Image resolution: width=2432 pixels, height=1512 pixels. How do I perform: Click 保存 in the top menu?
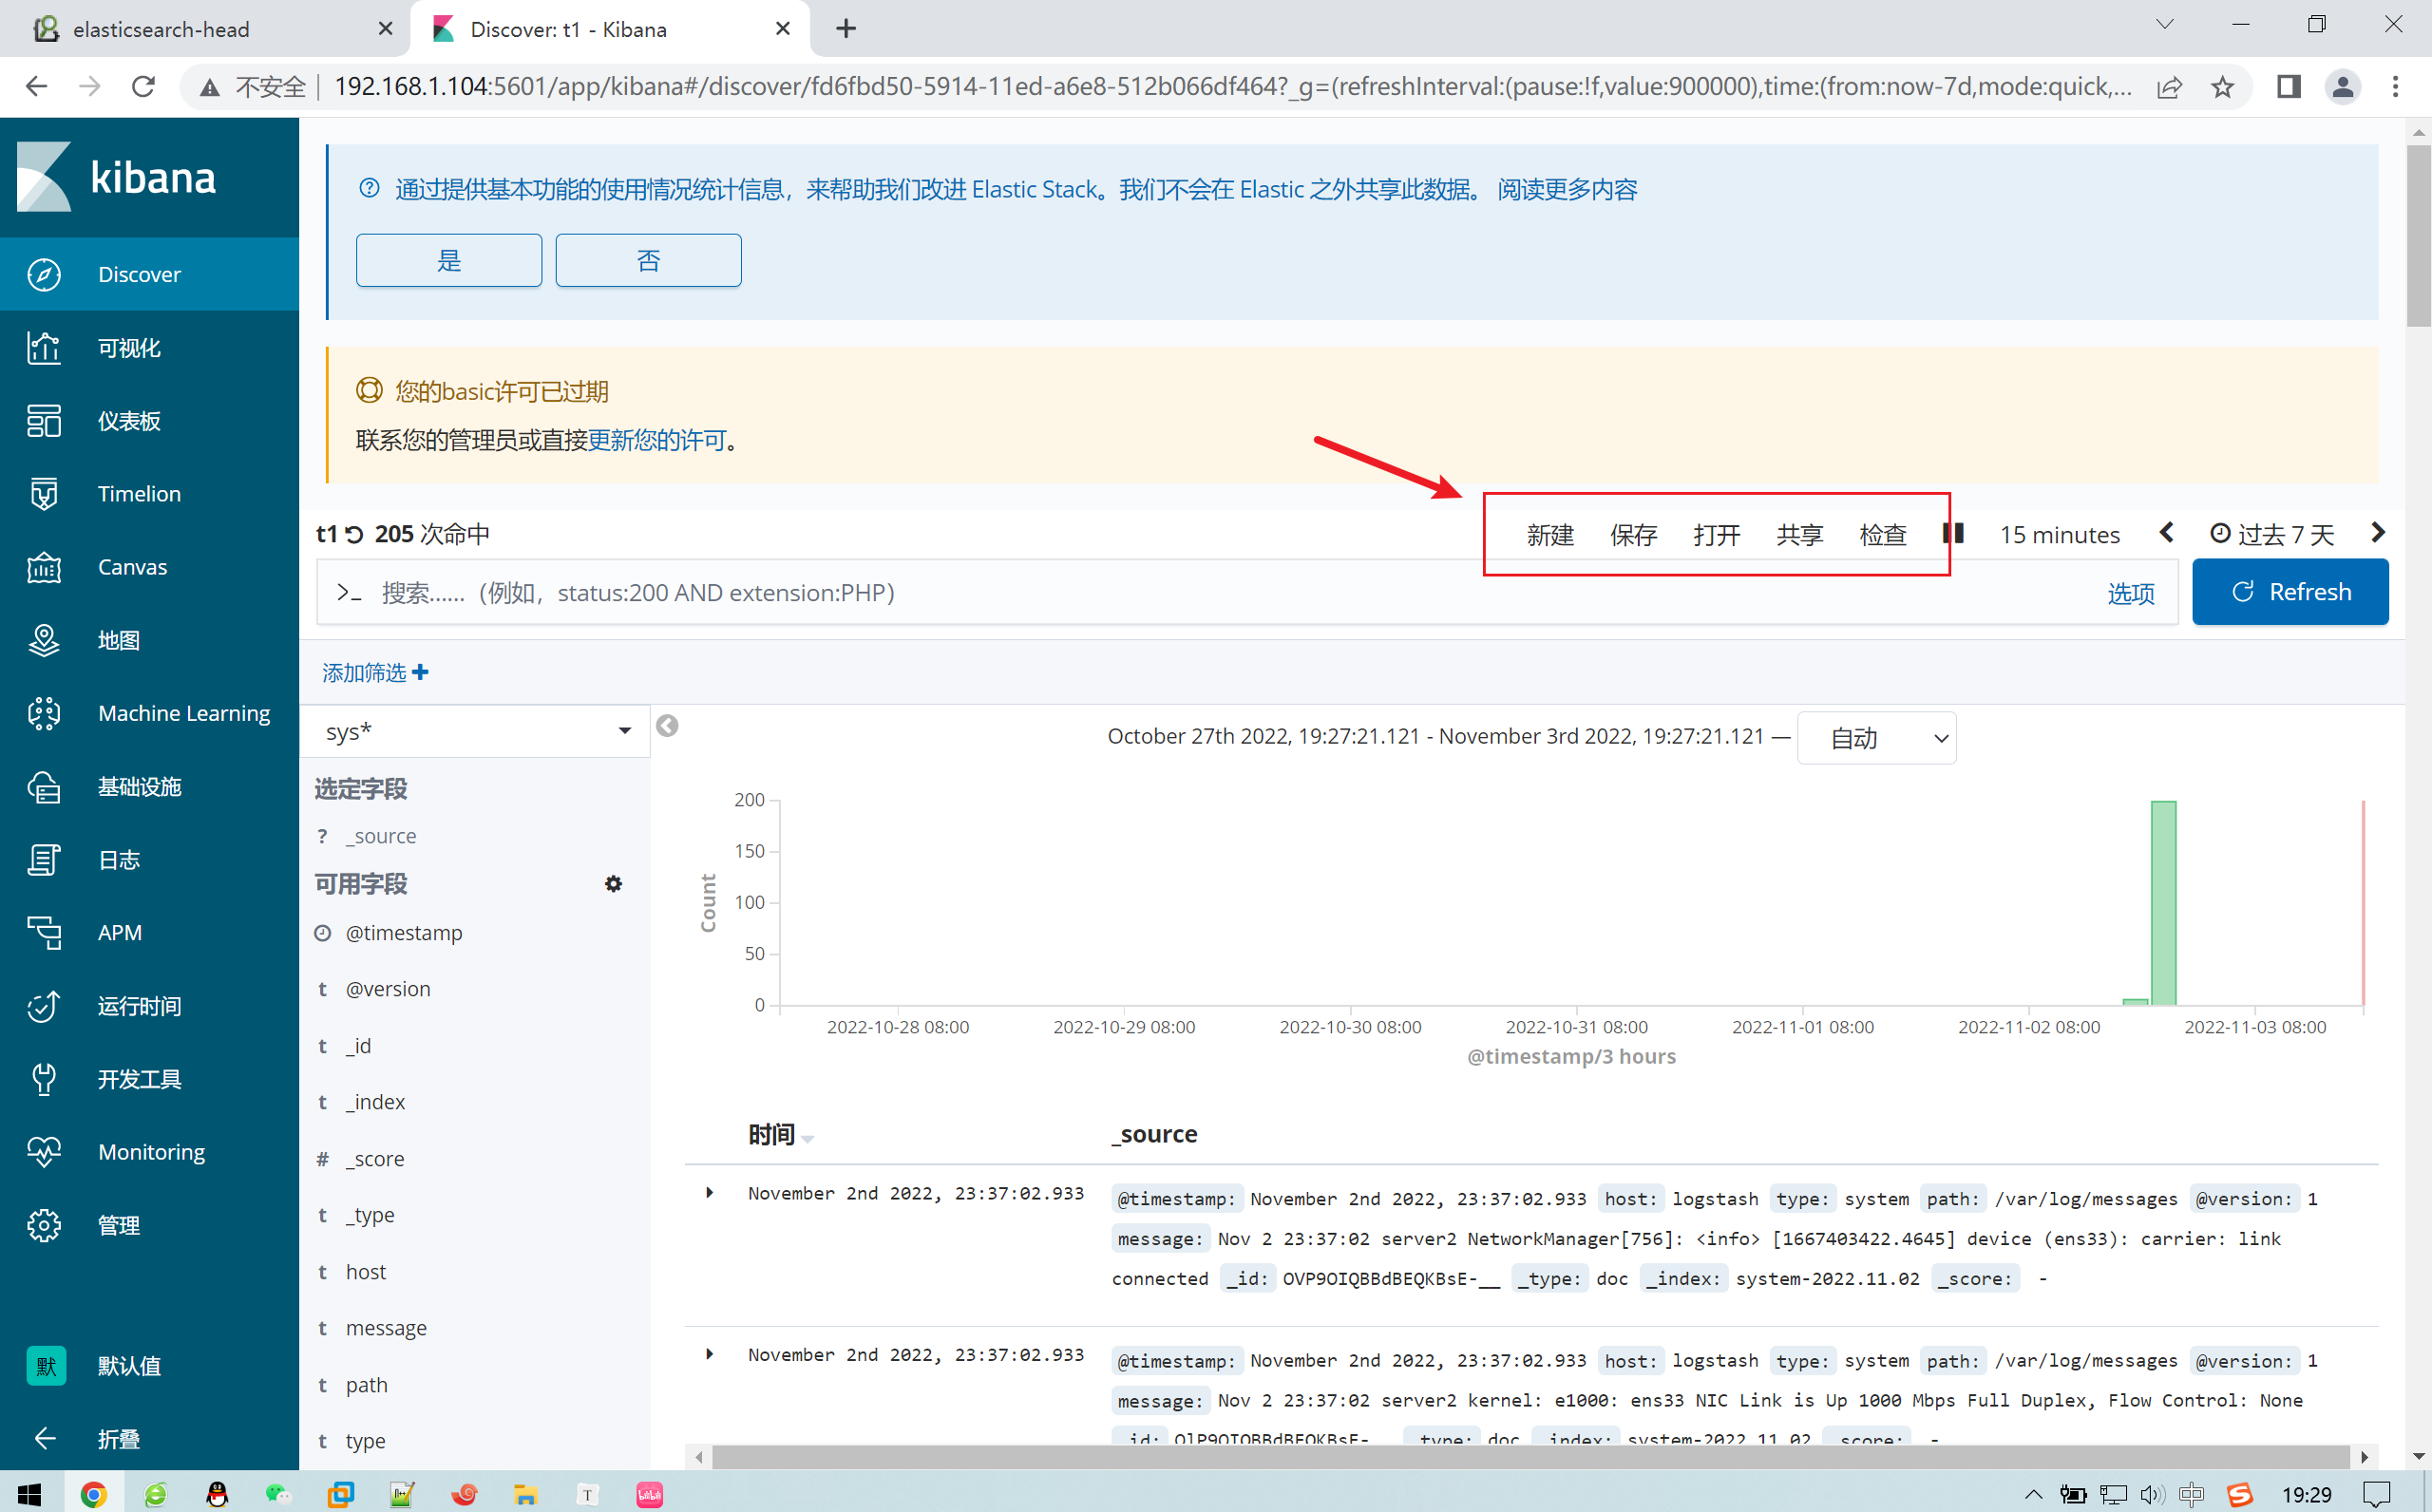[1633, 535]
